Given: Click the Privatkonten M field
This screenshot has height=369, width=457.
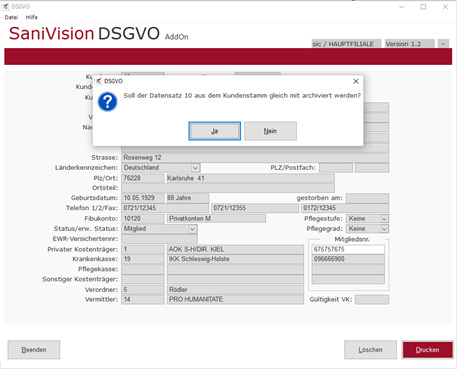Looking at the screenshot, I should (x=216, y=219).
